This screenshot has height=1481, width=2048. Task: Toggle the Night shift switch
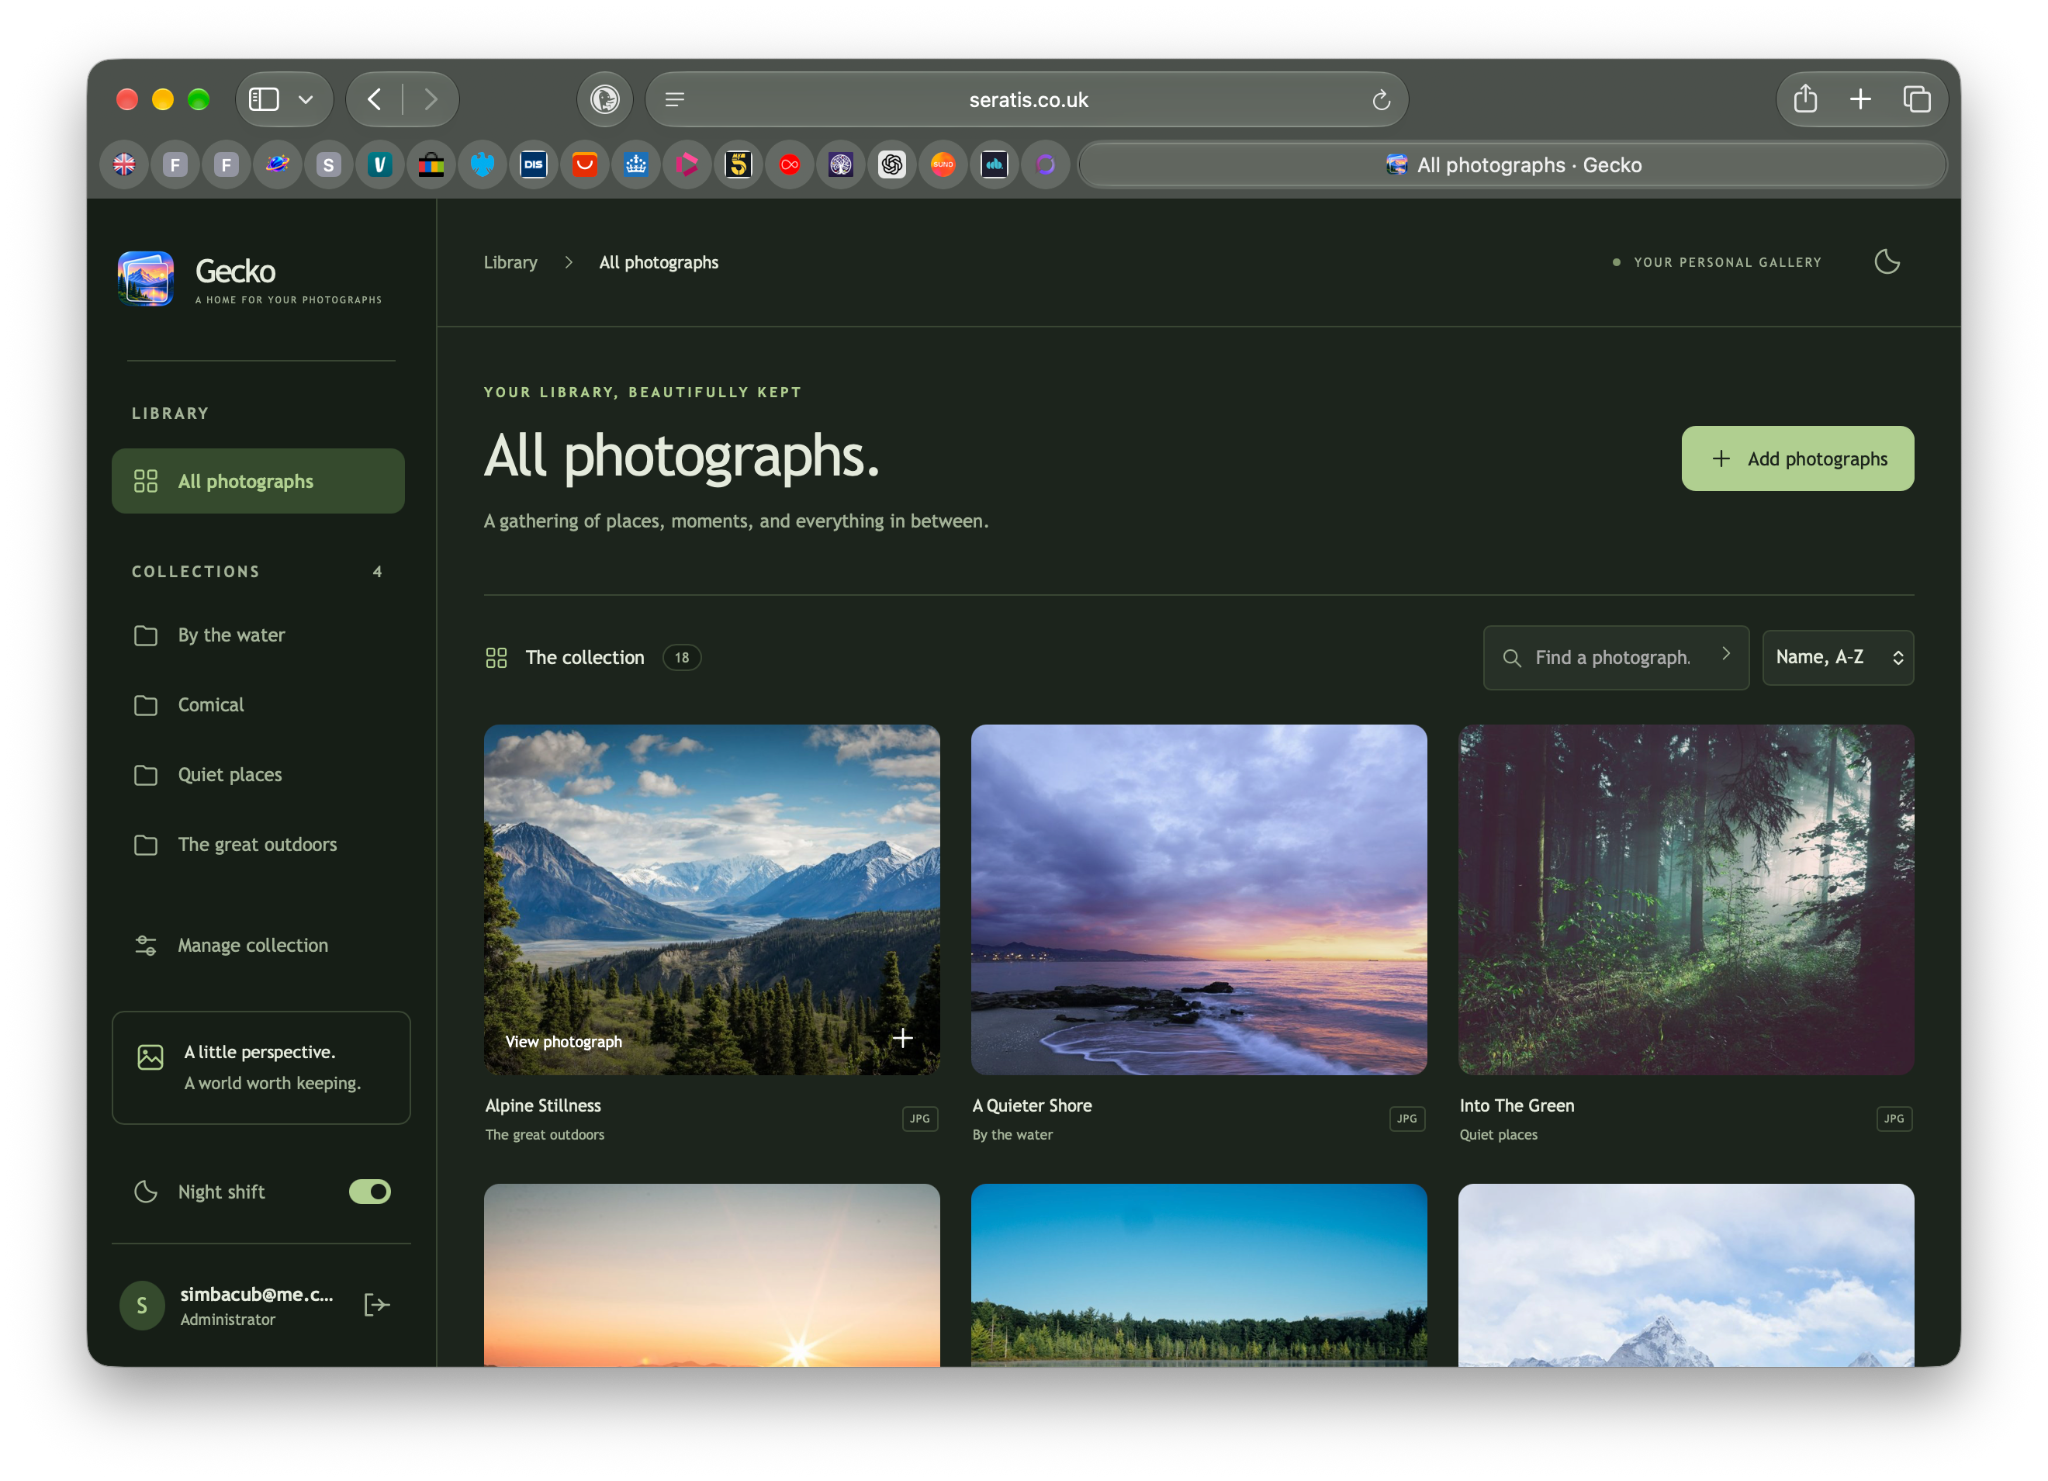click(370, 1192)
